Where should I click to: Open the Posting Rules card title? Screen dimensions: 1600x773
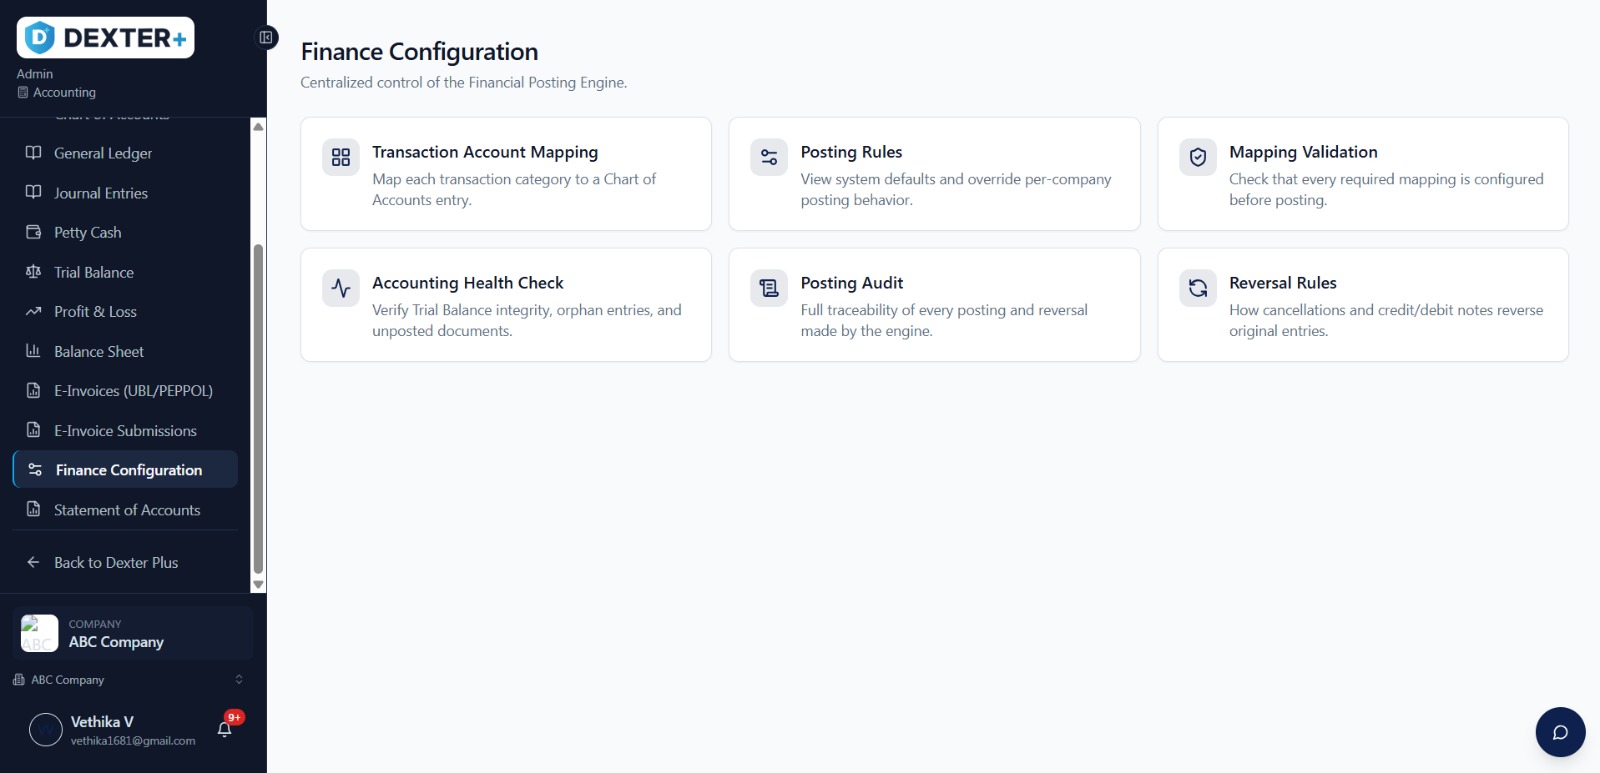point(851,152)
